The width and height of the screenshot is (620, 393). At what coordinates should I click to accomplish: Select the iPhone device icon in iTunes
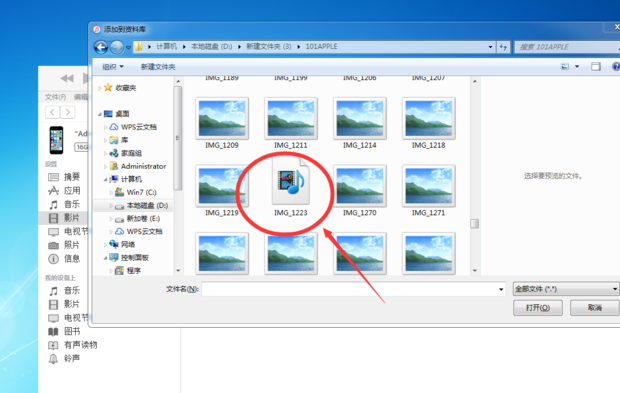click(56, 140)
